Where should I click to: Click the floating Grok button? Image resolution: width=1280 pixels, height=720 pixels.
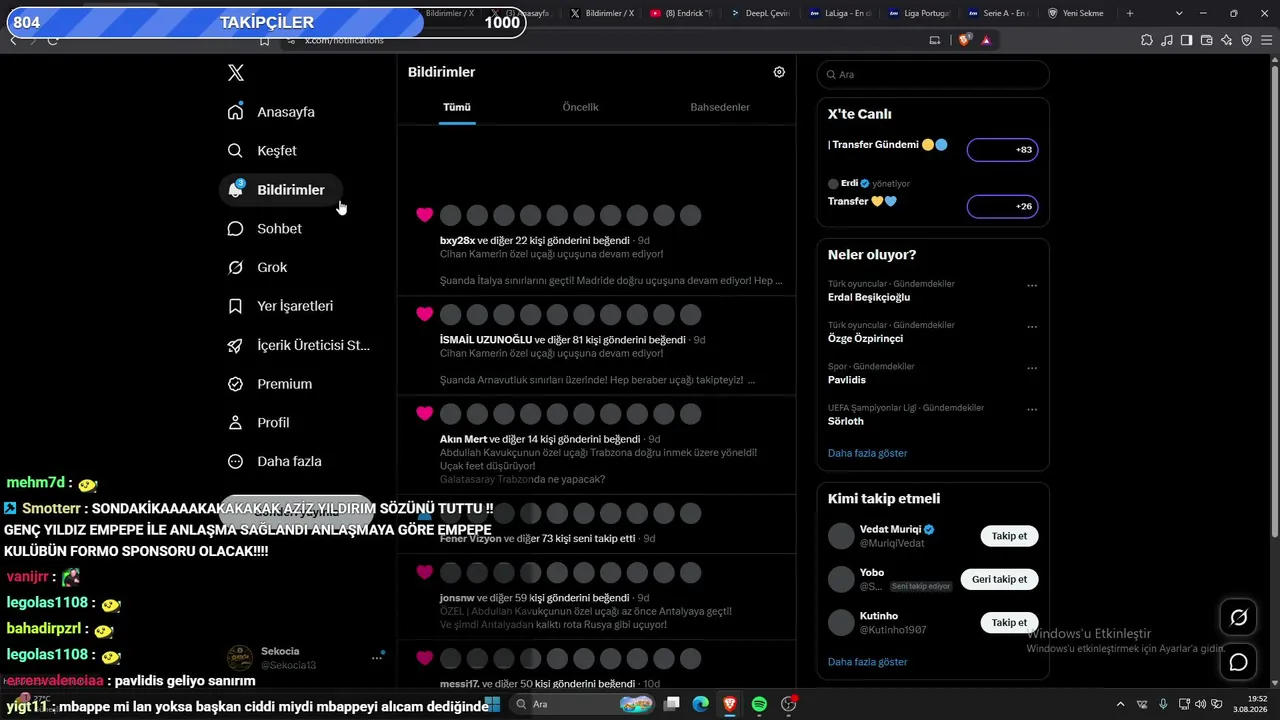coord(1238,618)
